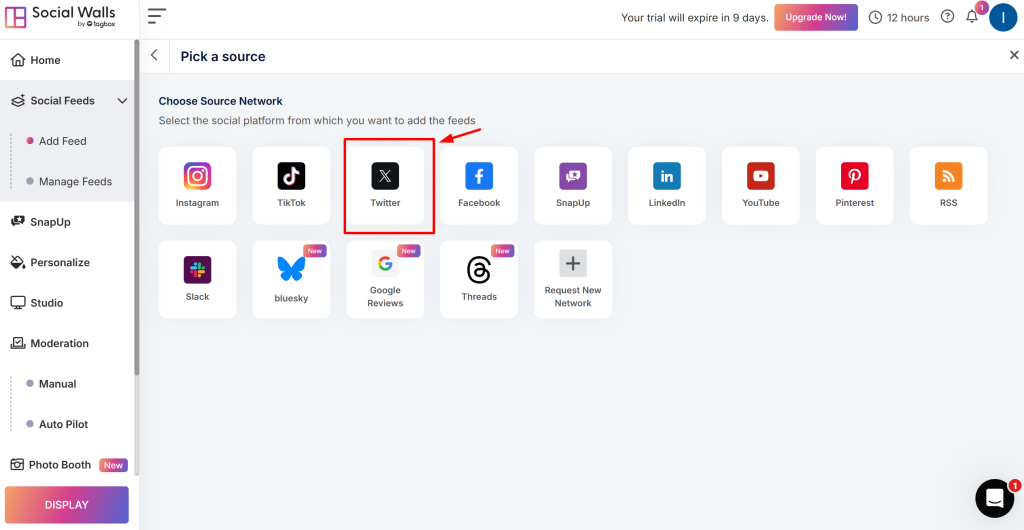Click the Request New Network tile

[x=573, y=279]
